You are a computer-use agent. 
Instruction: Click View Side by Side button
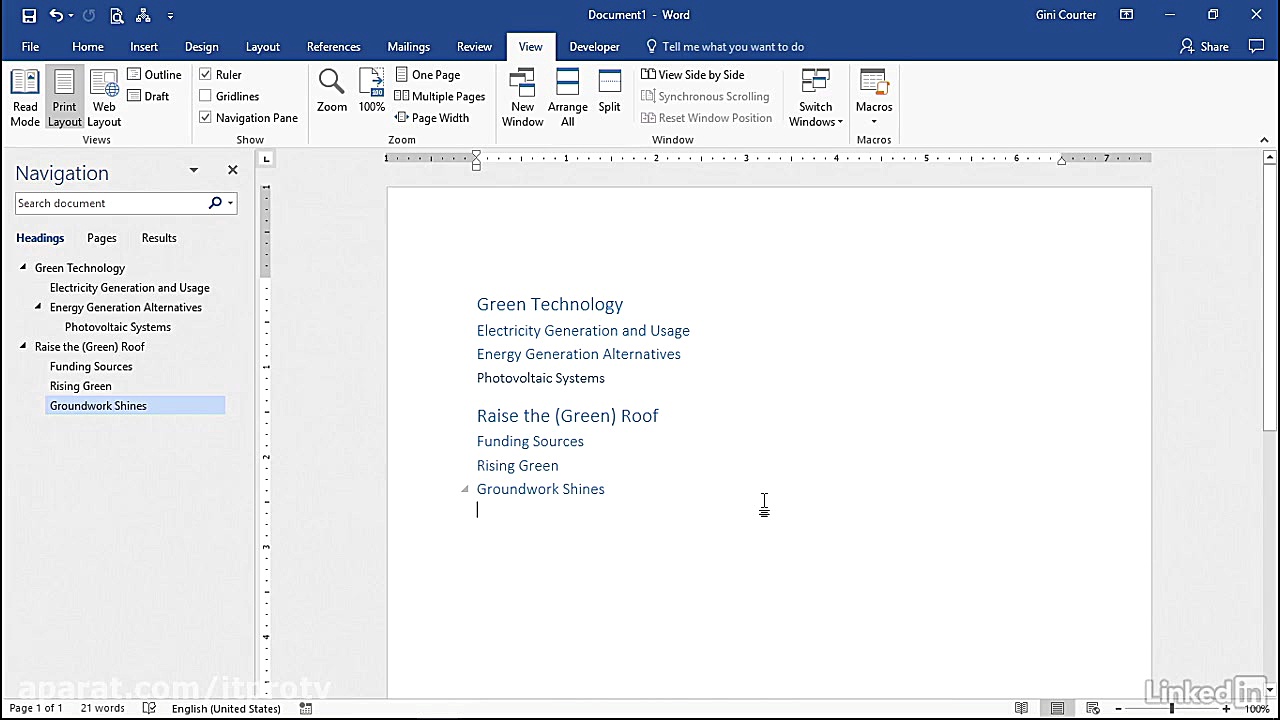click(x=693, y=74)
